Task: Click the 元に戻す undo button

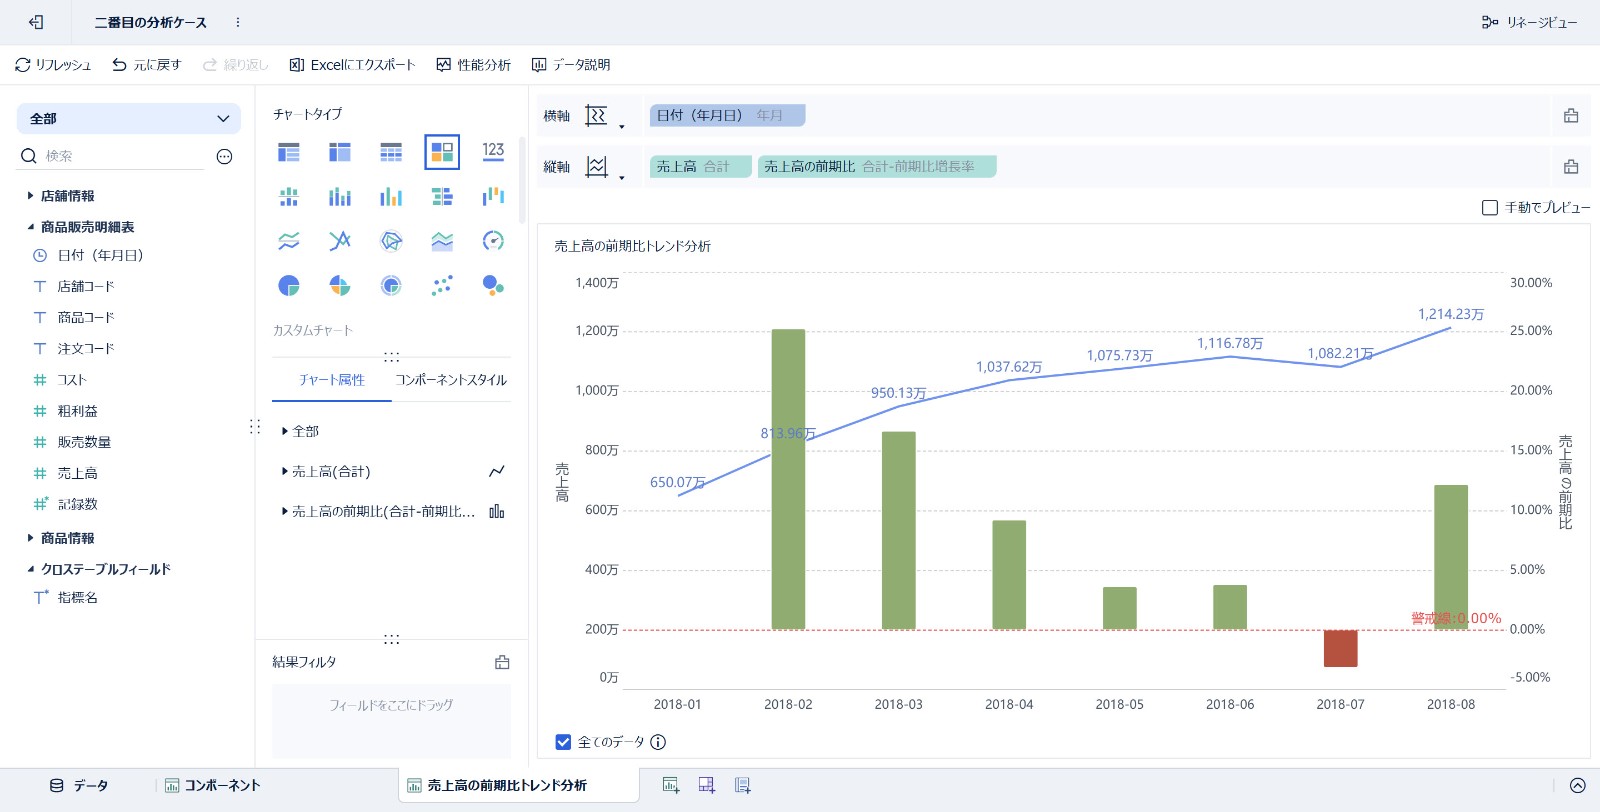Action: tap(147, 65)
